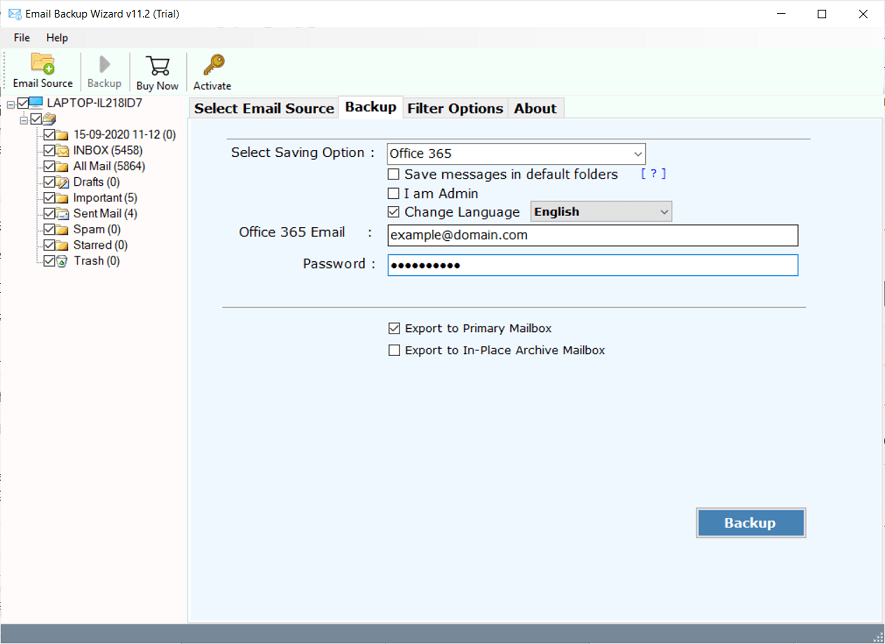Select the All Mail (5864) tree item
Image resolution: width=885 pixels, height=644 pixels.
[109, 167]
